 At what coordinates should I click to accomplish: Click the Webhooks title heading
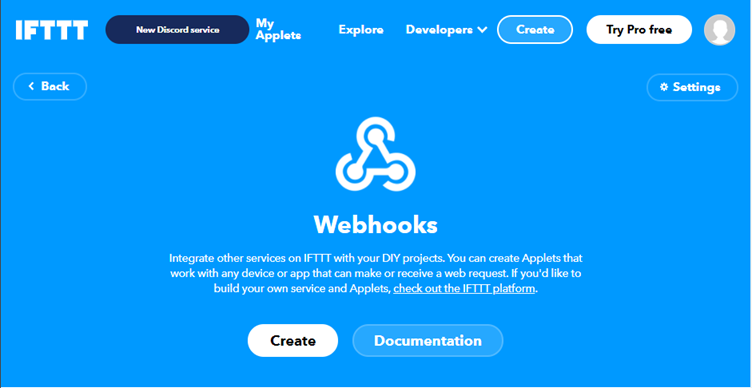click(x=376, y=224)
